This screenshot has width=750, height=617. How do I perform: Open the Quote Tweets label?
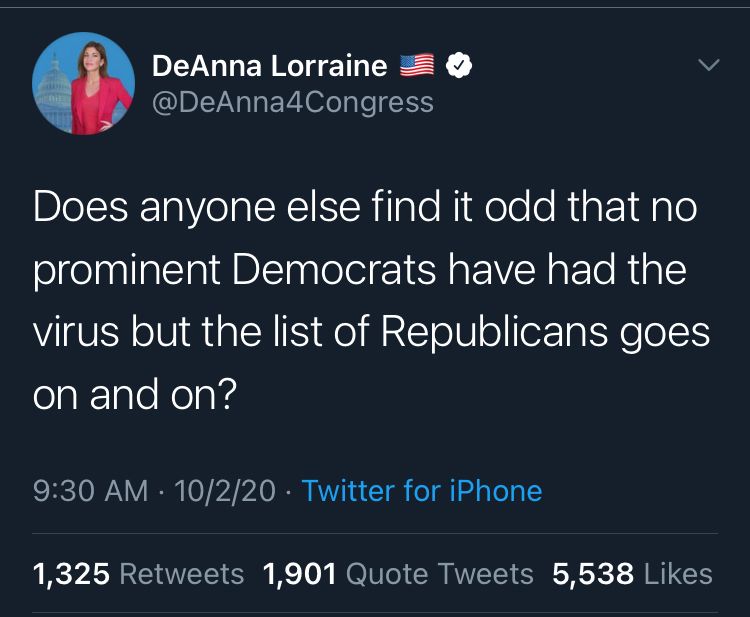tap(440, 574)
